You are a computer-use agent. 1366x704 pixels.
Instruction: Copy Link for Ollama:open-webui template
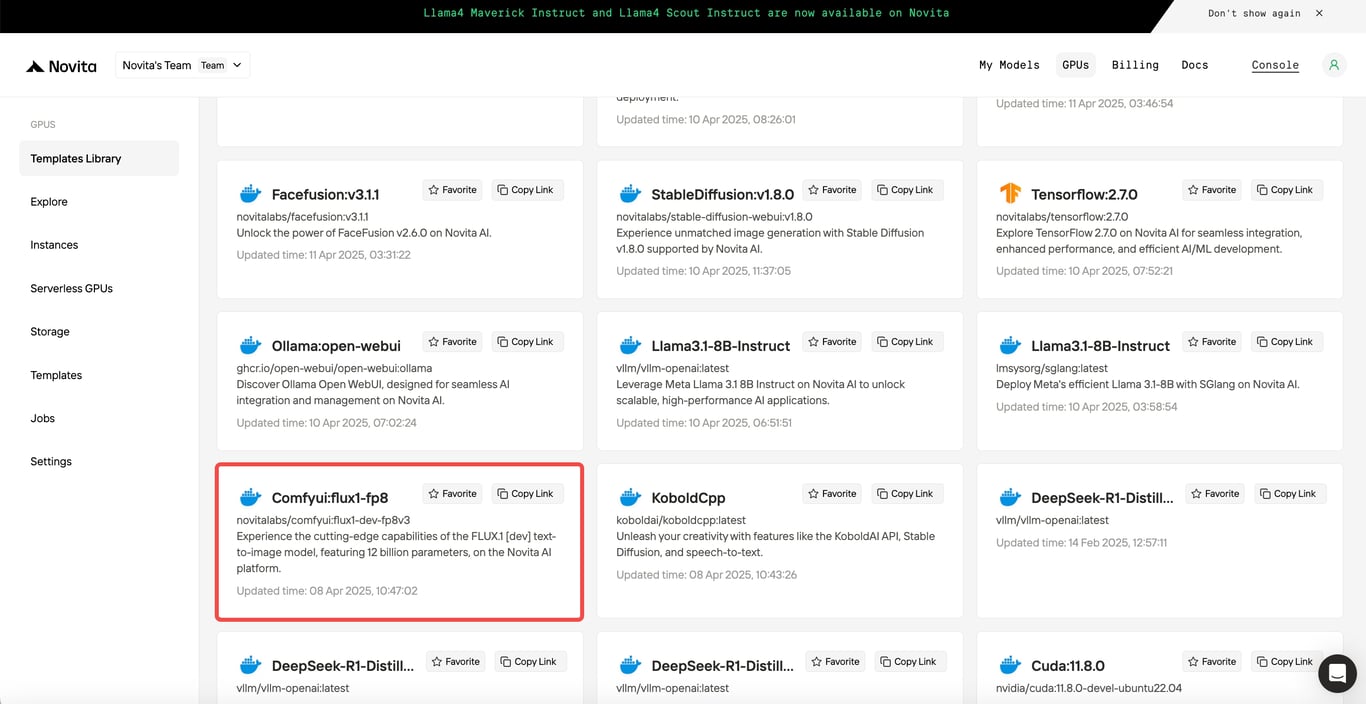pyautogui.click(x=525, y=342)
